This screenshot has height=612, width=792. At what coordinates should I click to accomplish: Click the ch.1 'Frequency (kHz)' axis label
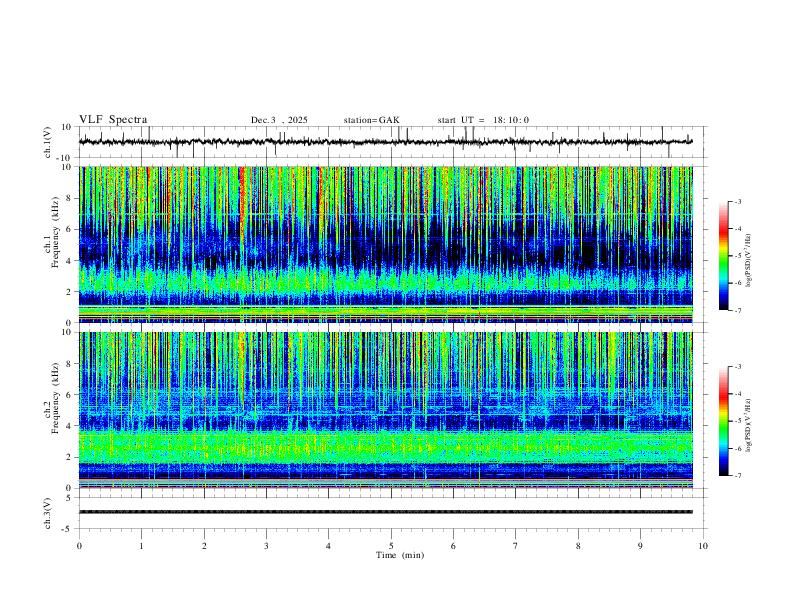tap(56, 232)
